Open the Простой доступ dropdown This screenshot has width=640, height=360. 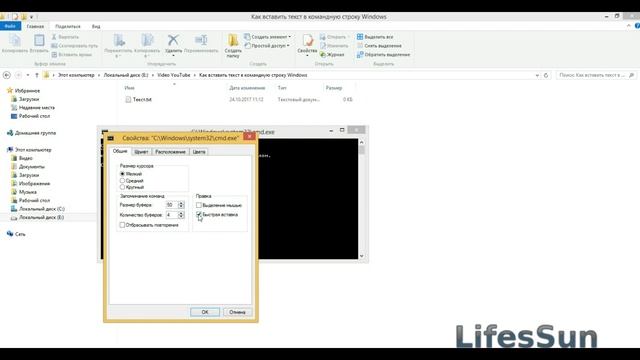click(288, 46)
